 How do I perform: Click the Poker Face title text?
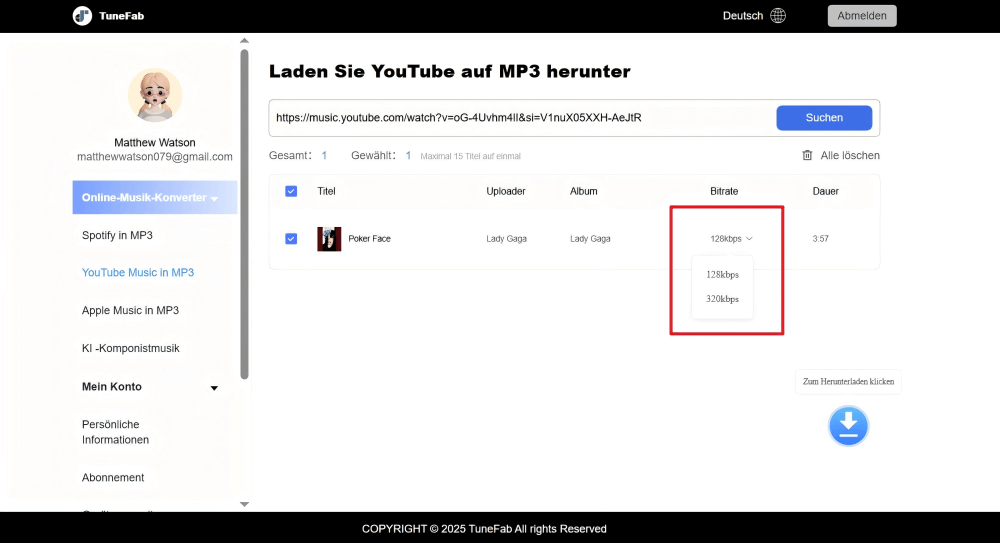(369, 239)
